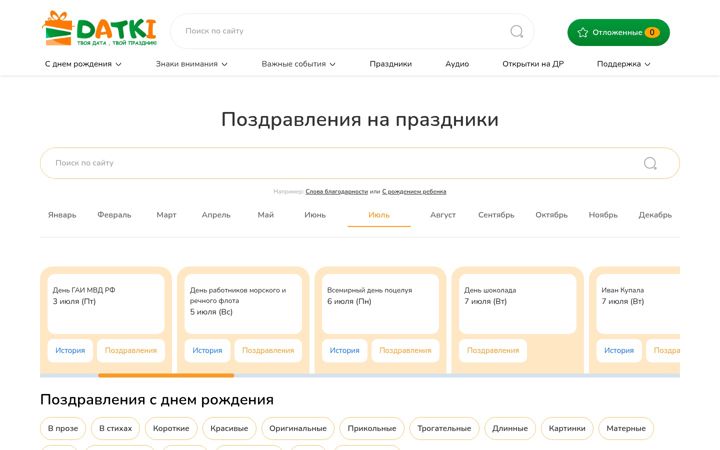Open the Отложенные saved items button

619,32
